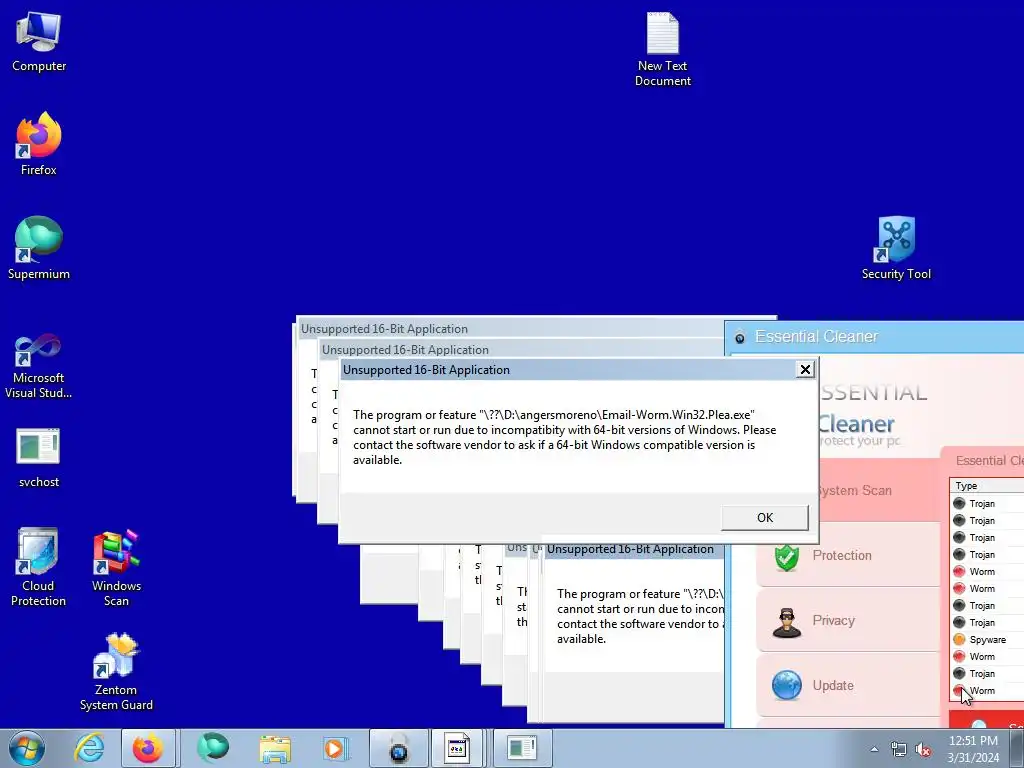
Task: Open the clock showing 12:51 PM
Action: click(x=973, y=748)
